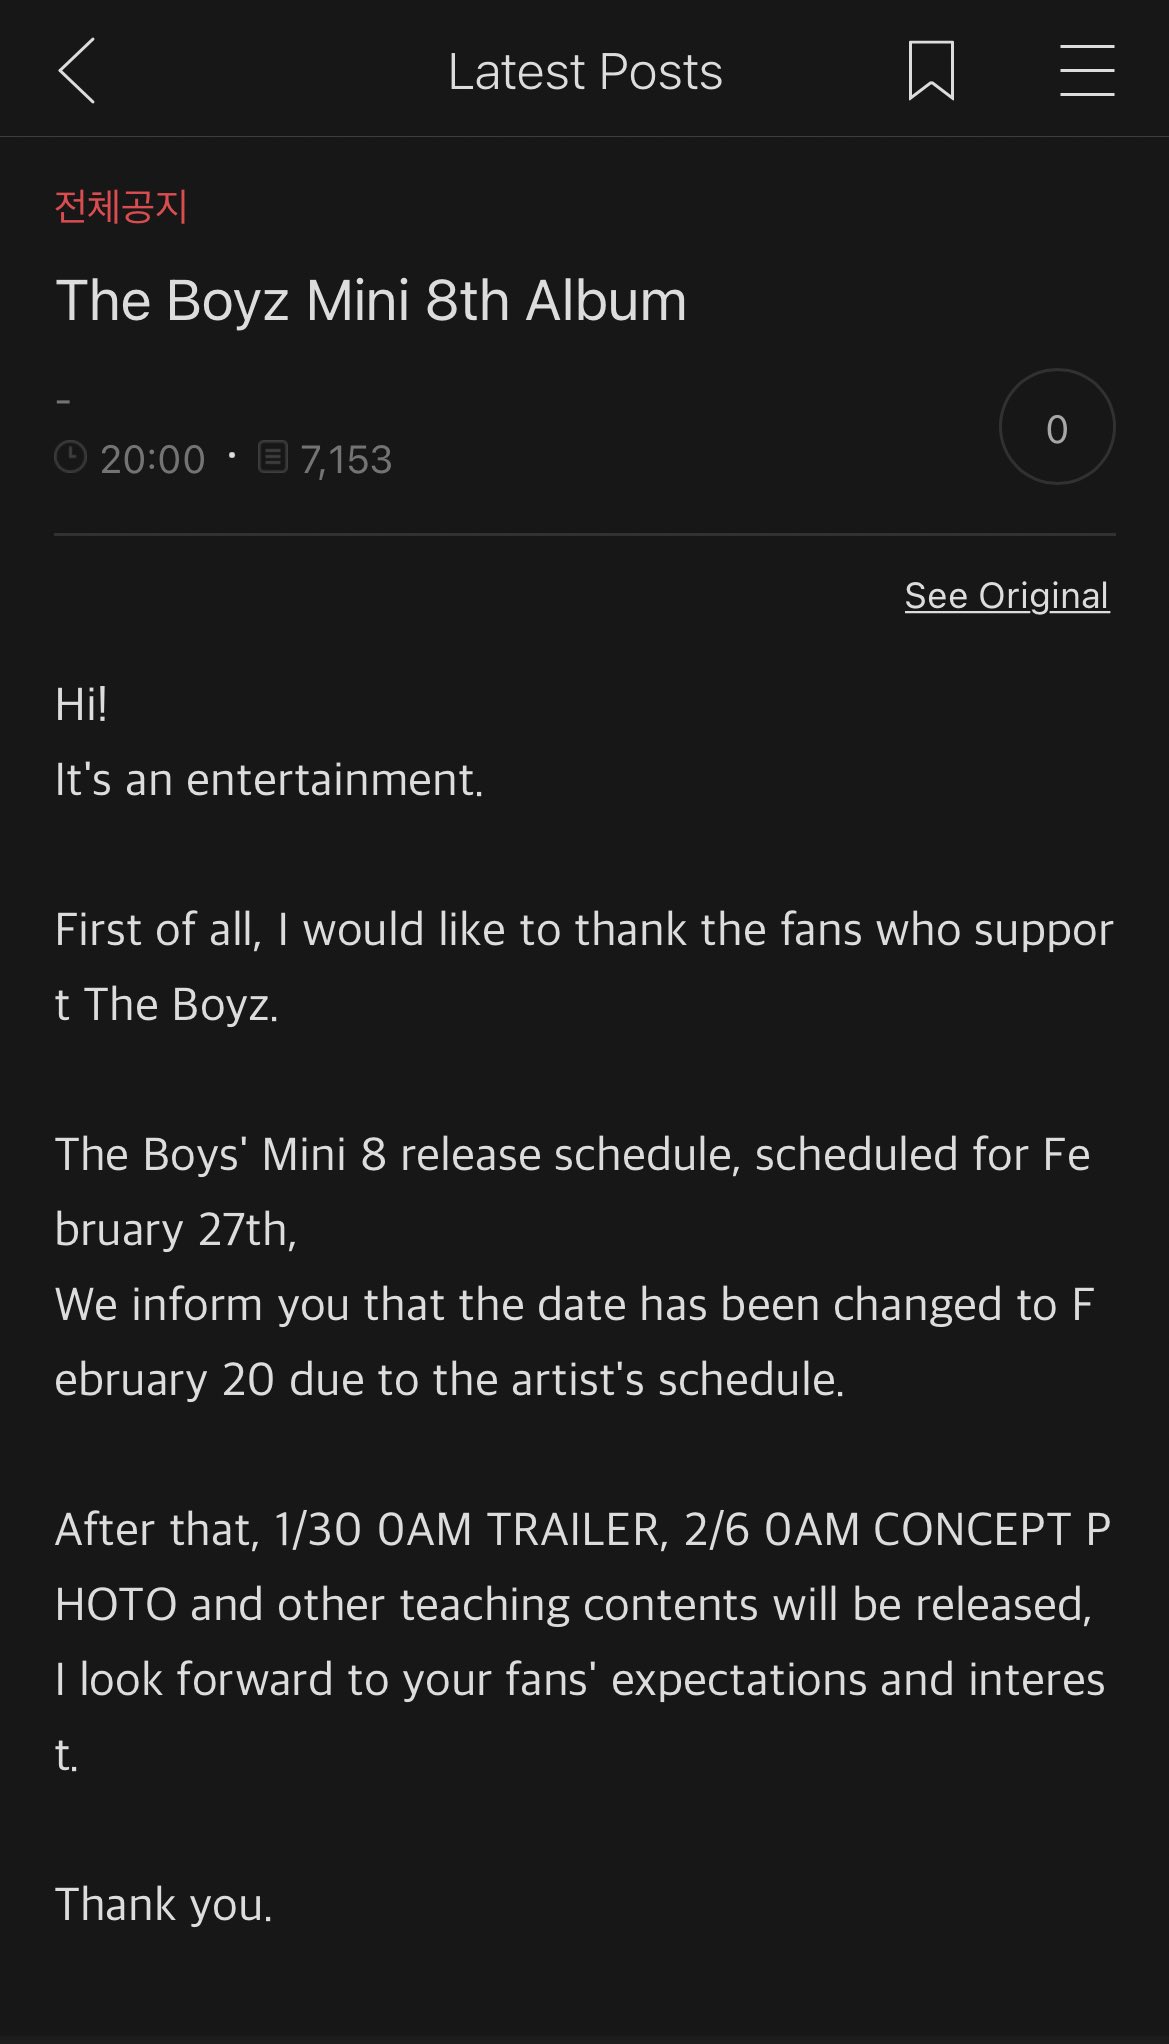Tap the Latest Posts header title

(x=585, y=72)
